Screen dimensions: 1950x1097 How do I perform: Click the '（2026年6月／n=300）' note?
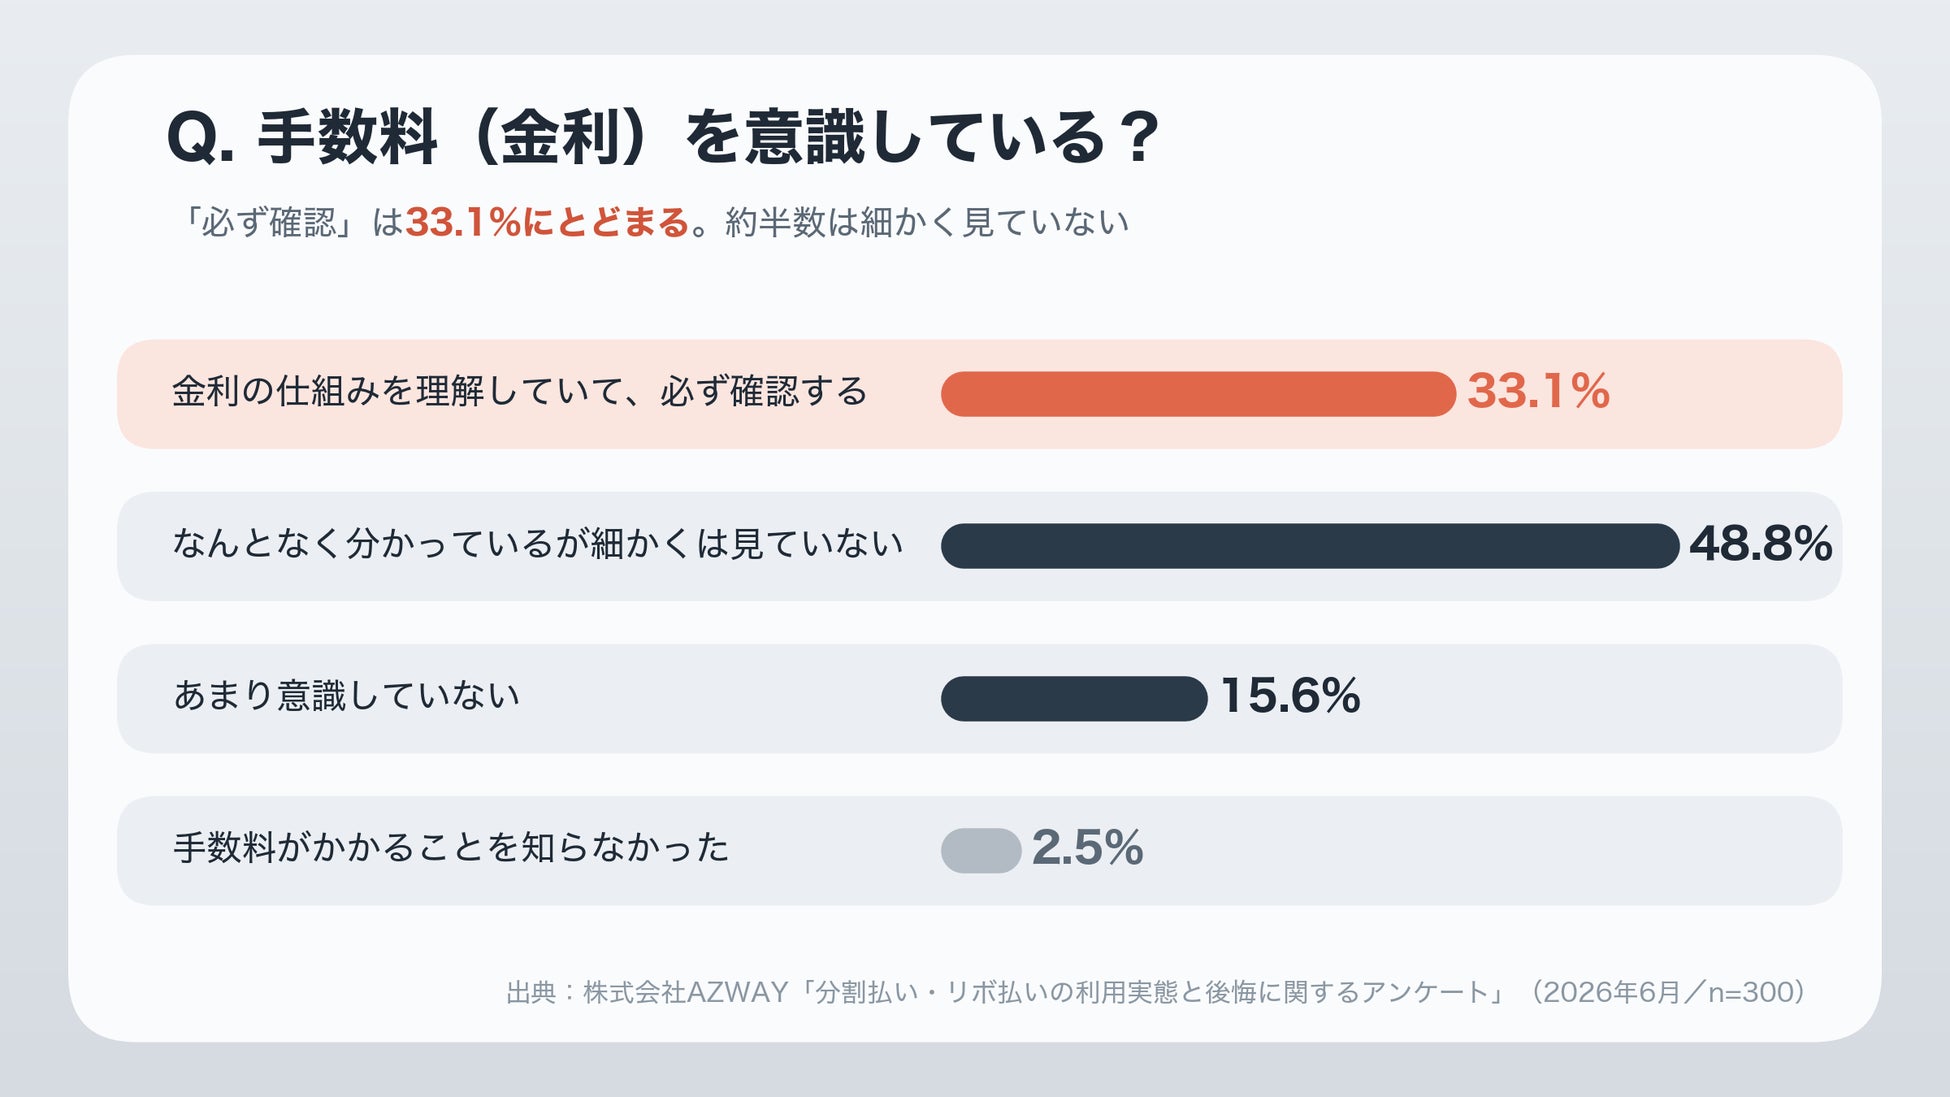pyautogui.click(x=1667, y=992)
